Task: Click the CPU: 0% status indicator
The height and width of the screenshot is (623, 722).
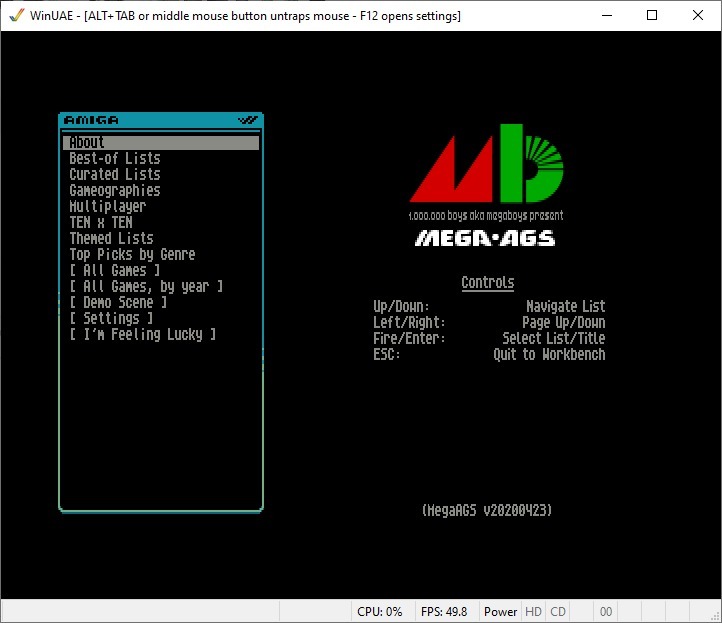Action: pyautogui.click(x=379, y=611)
